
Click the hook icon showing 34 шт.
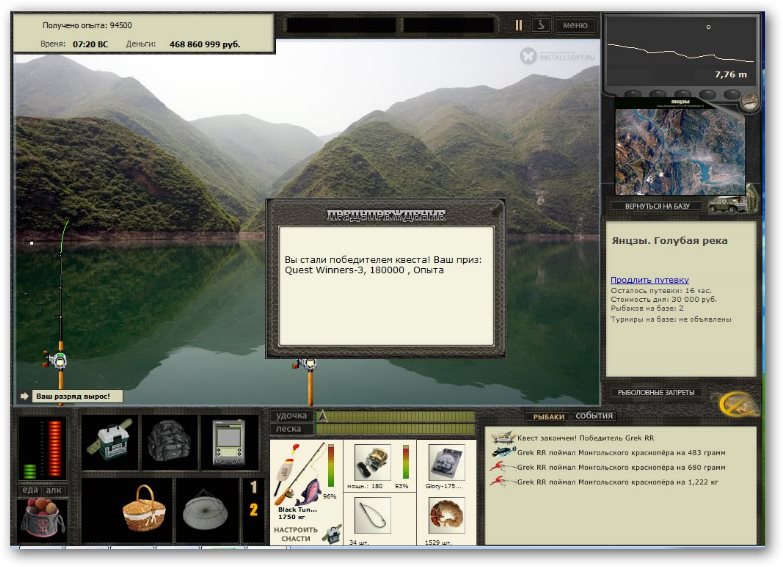pos(372,516)
